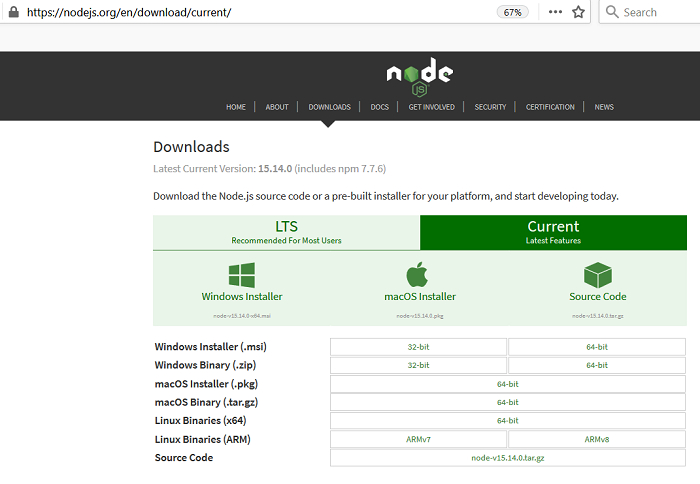Viewport: 700px width, 484px height.
Task: Click the version number 15.14.0
Action: coord(275,169)
